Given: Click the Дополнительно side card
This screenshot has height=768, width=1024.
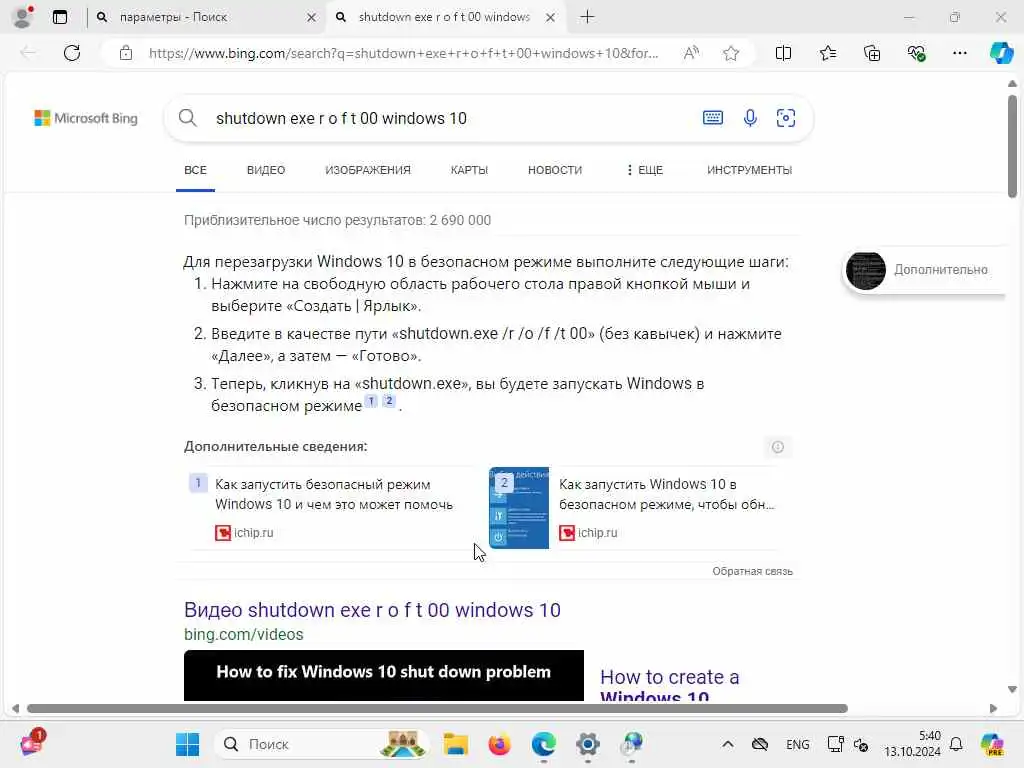Looking at the screenshot, I should click(923, 270).
